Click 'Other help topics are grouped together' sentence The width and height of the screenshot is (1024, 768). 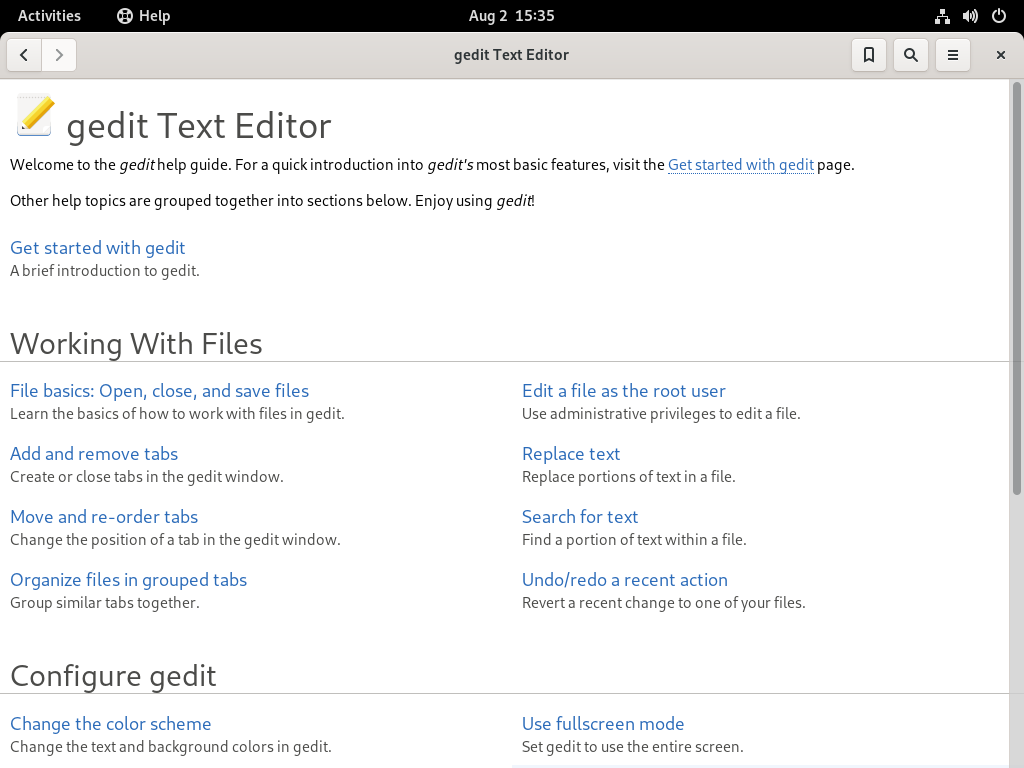pos(272,200)
